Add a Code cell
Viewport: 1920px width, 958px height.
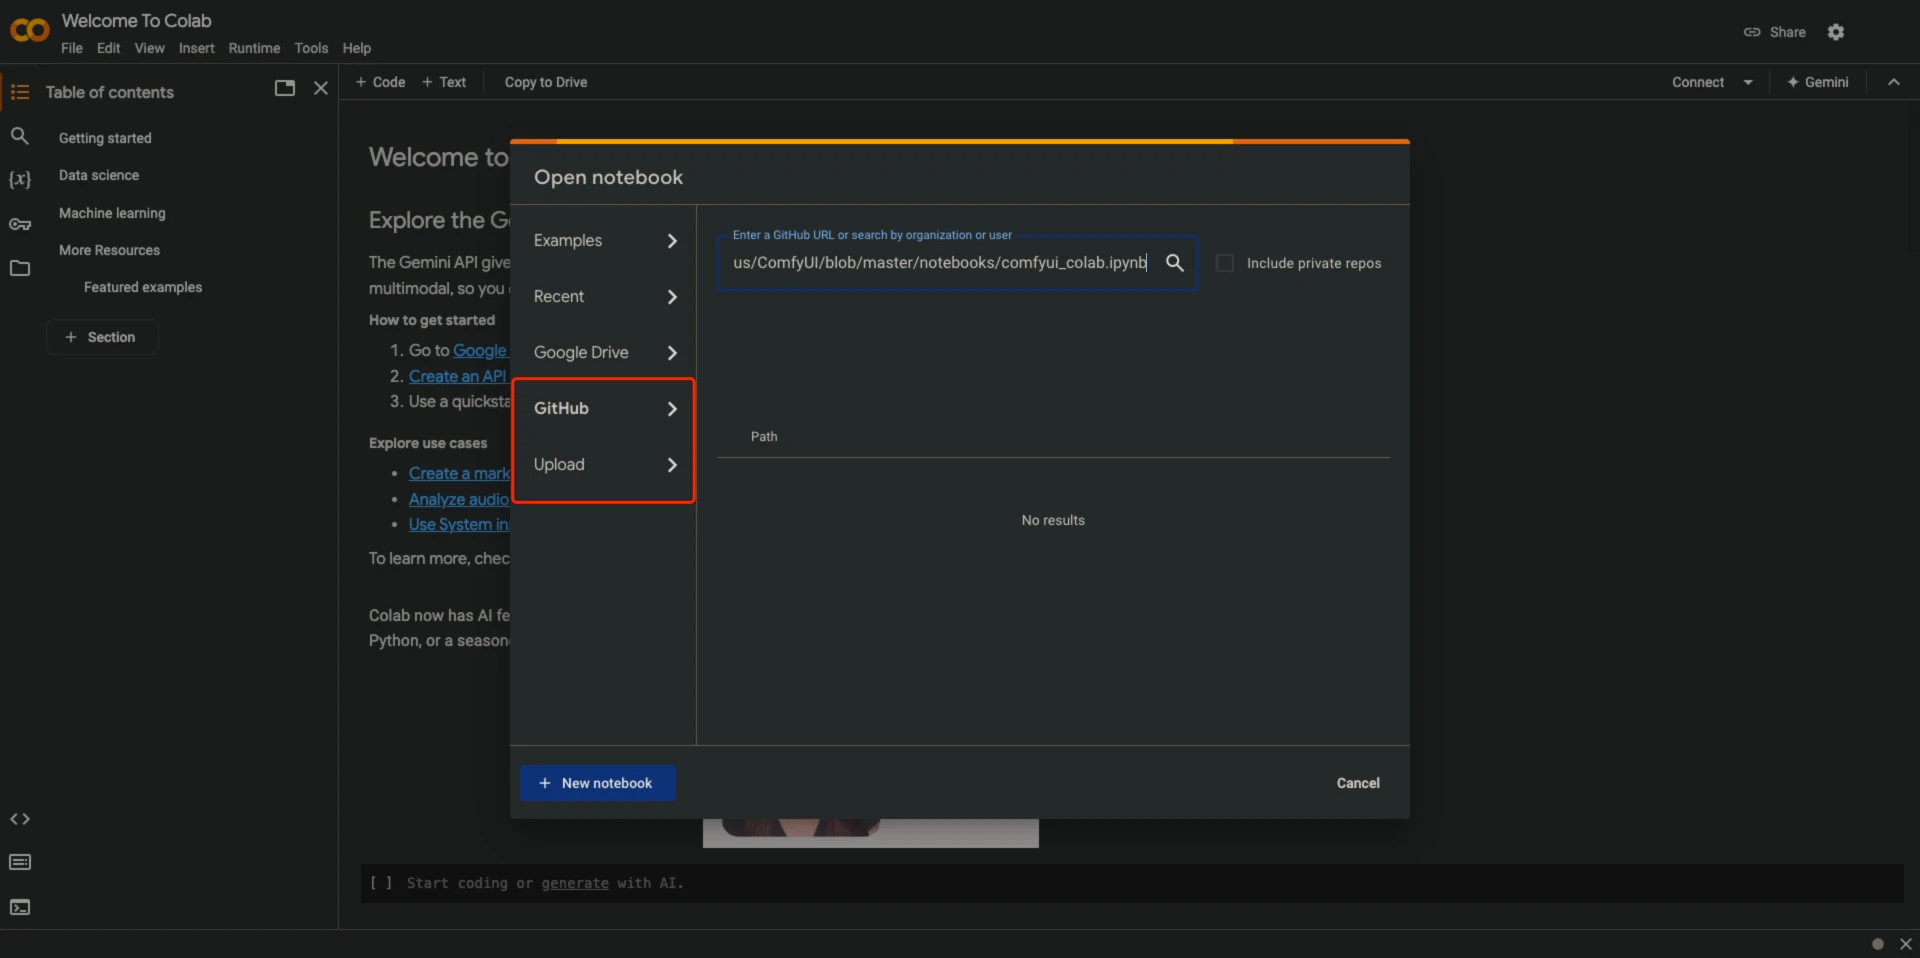380,82
